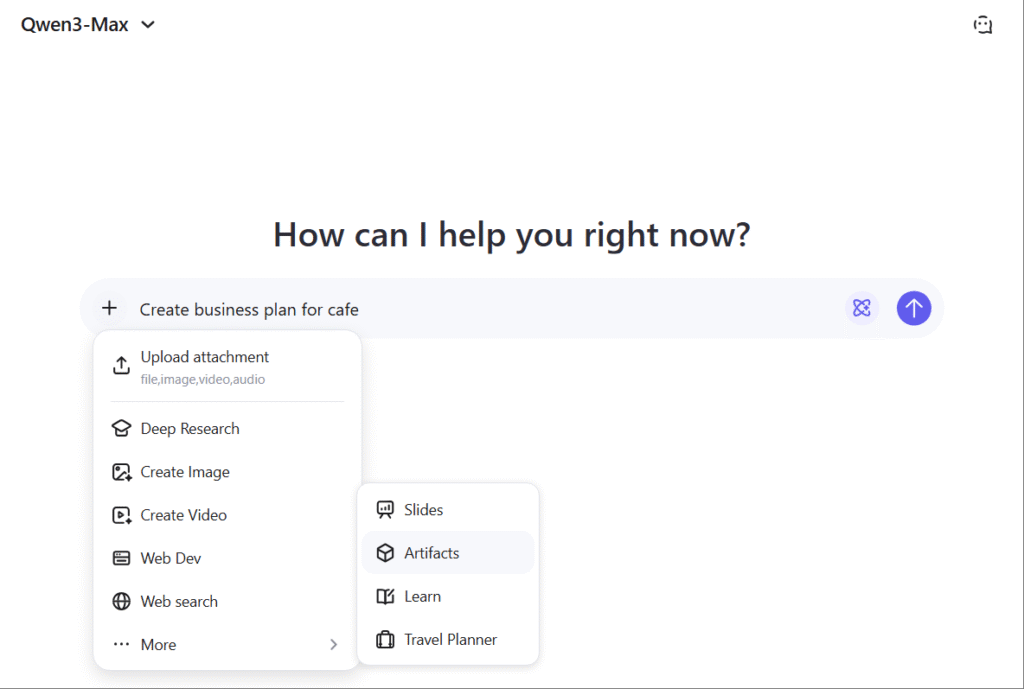Choose Slides from the submenu
Screen dimensions: 1024x689
click(423, 510)
